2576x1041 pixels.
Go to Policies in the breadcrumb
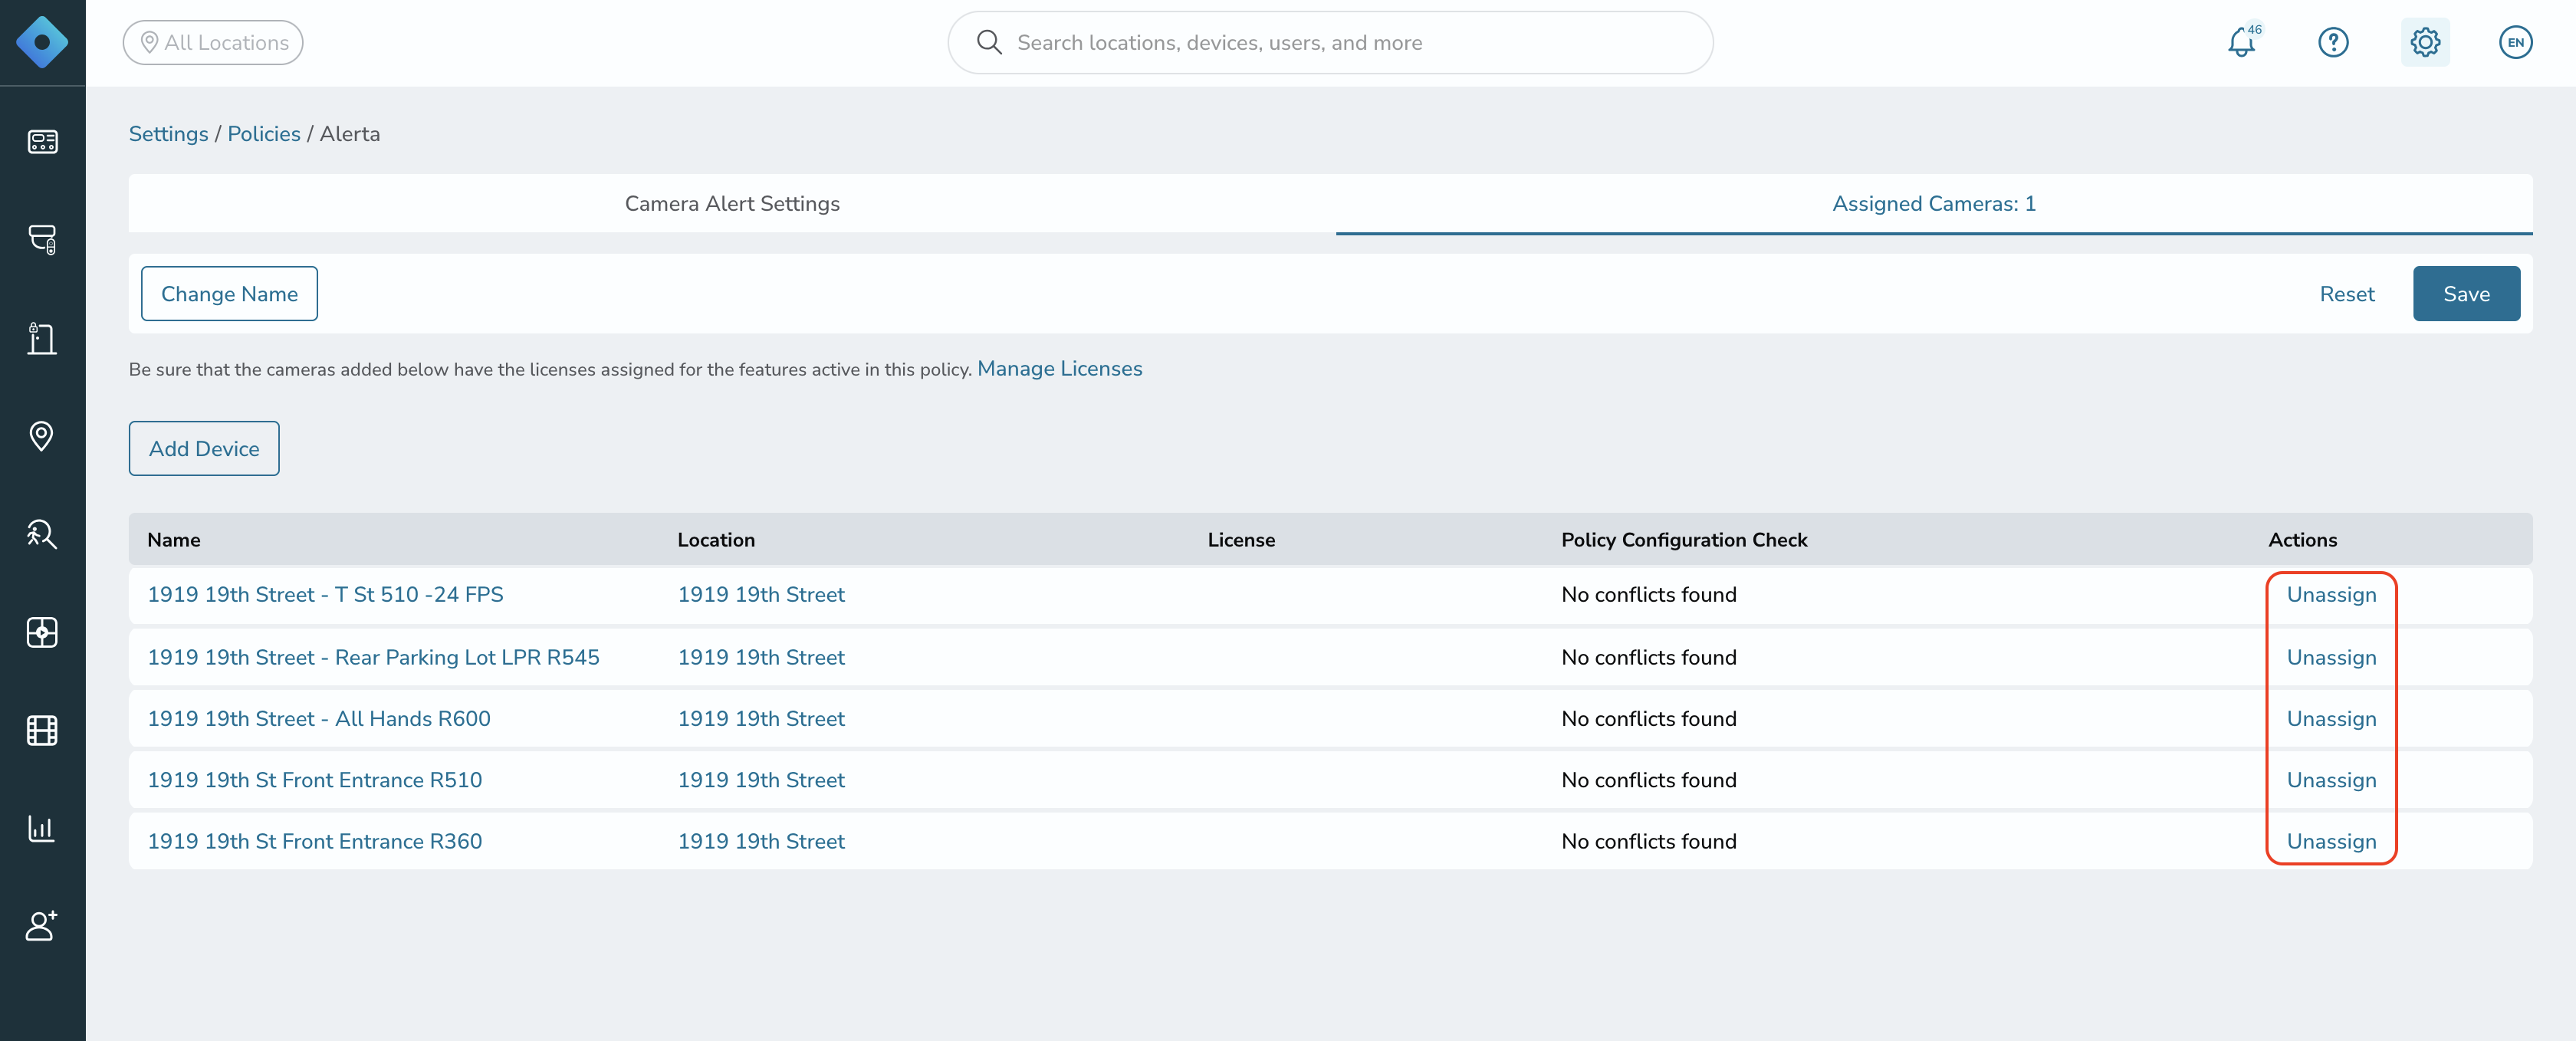tap(264, 134)
